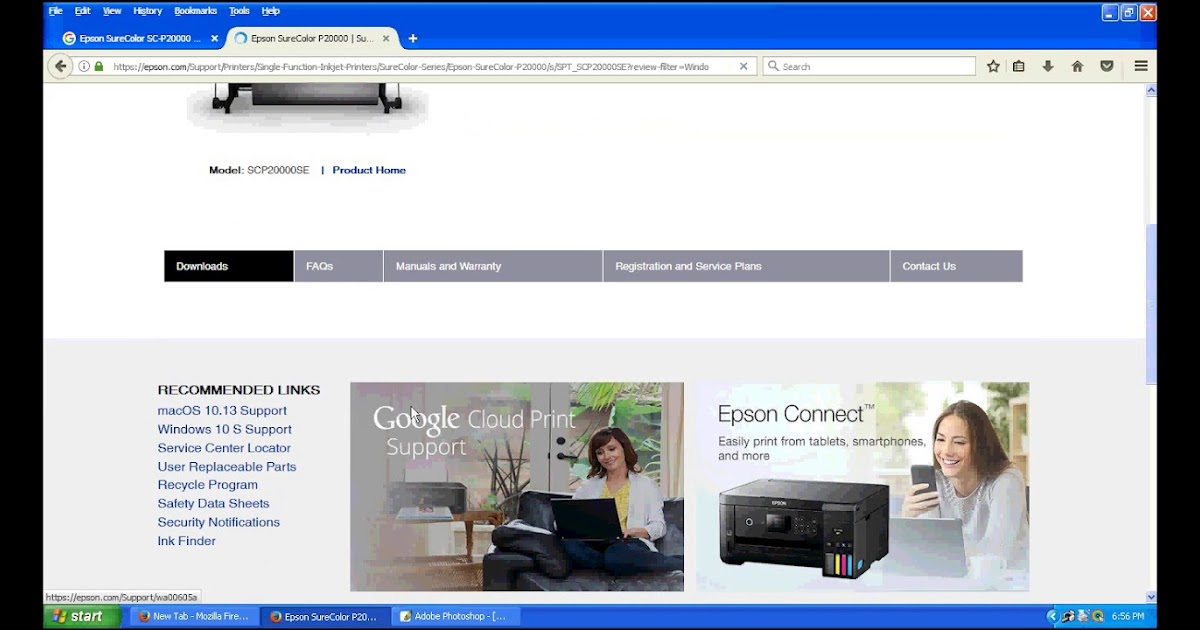Open the History menu

[x=147, y=11]
